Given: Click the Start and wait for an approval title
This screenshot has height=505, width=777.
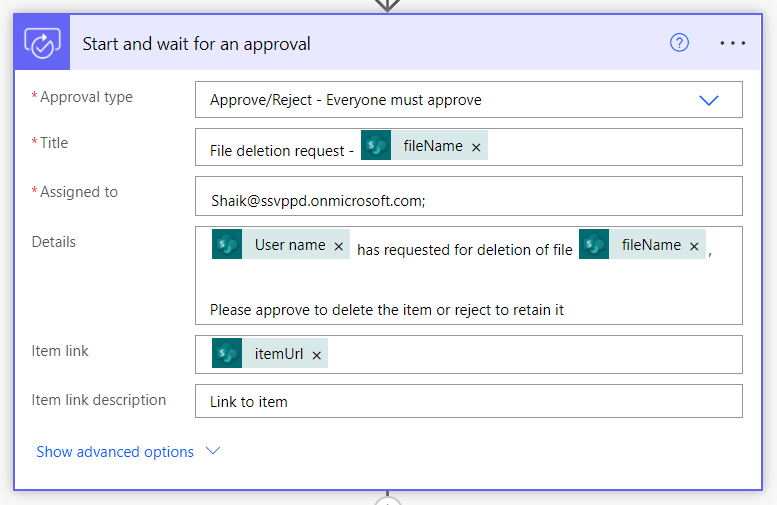Looking at the screenshot, I should tap(196, 44).
